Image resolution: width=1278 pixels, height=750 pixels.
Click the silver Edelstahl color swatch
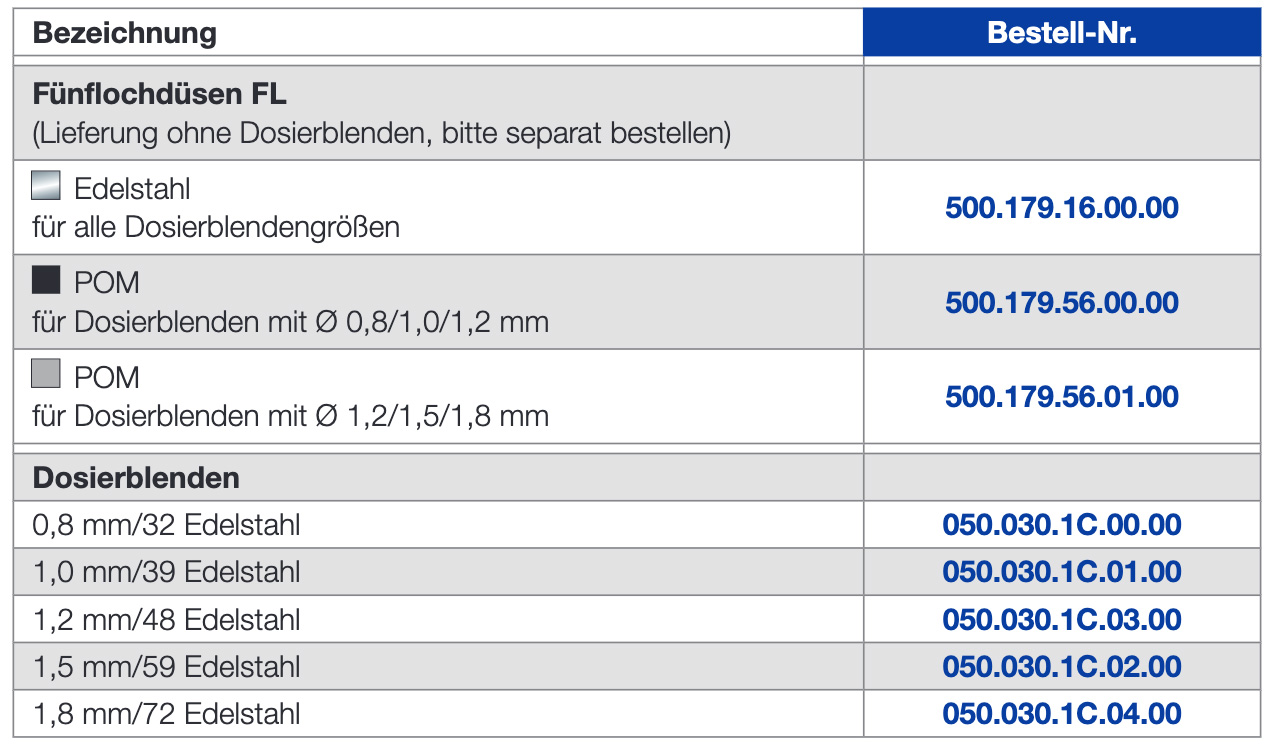point(47,186)
